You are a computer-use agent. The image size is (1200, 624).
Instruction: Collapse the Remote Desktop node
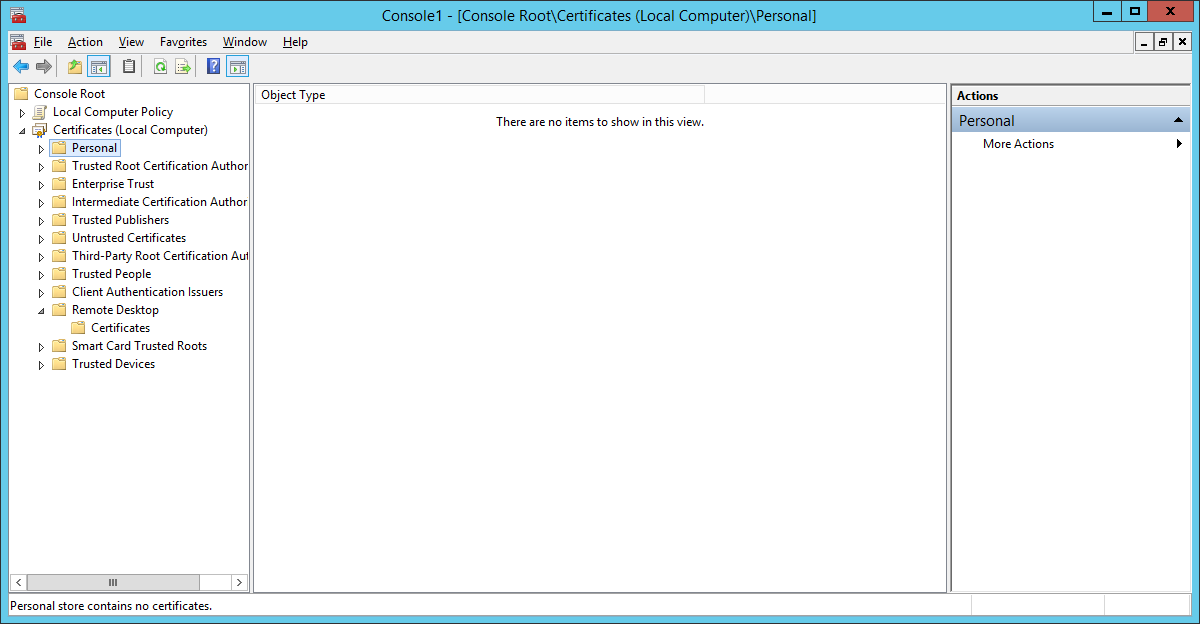[x=42, y=311]
